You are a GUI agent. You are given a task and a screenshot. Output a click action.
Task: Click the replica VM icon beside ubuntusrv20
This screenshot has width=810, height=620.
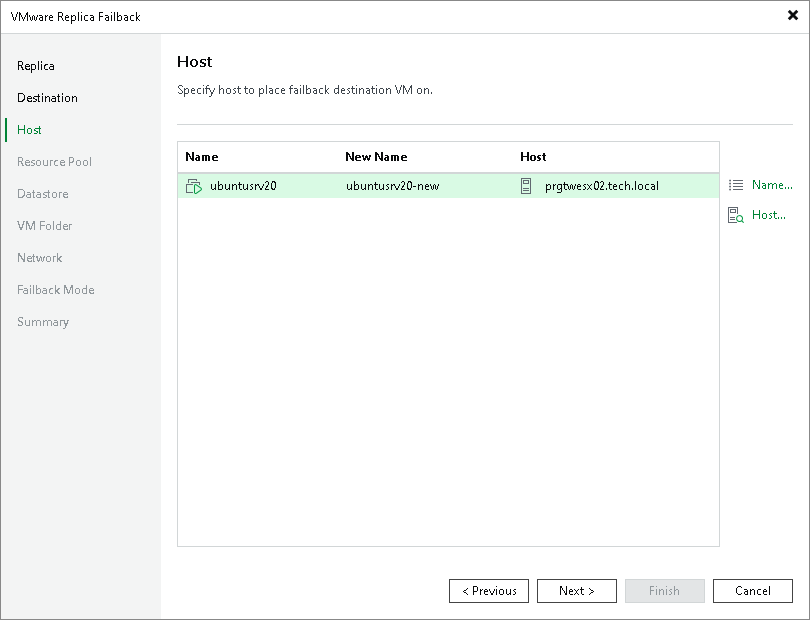pos(194,186)
